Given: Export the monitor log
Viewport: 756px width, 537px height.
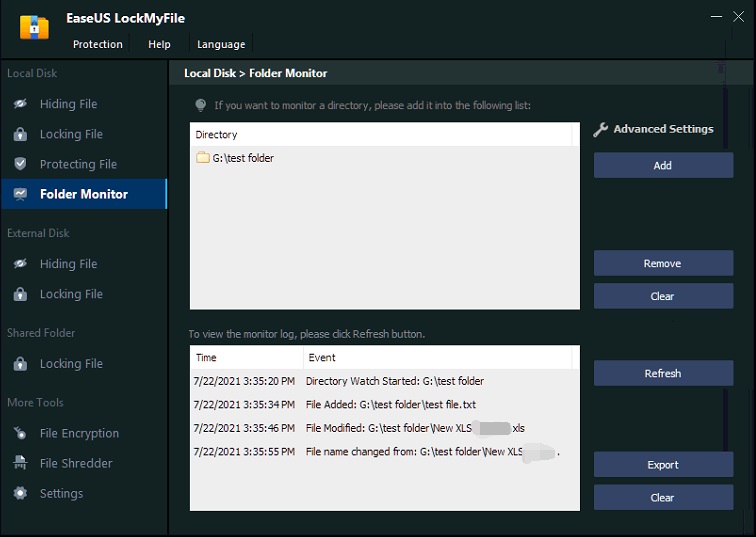Looking at the screenshot, I should [x=663, y=465].
